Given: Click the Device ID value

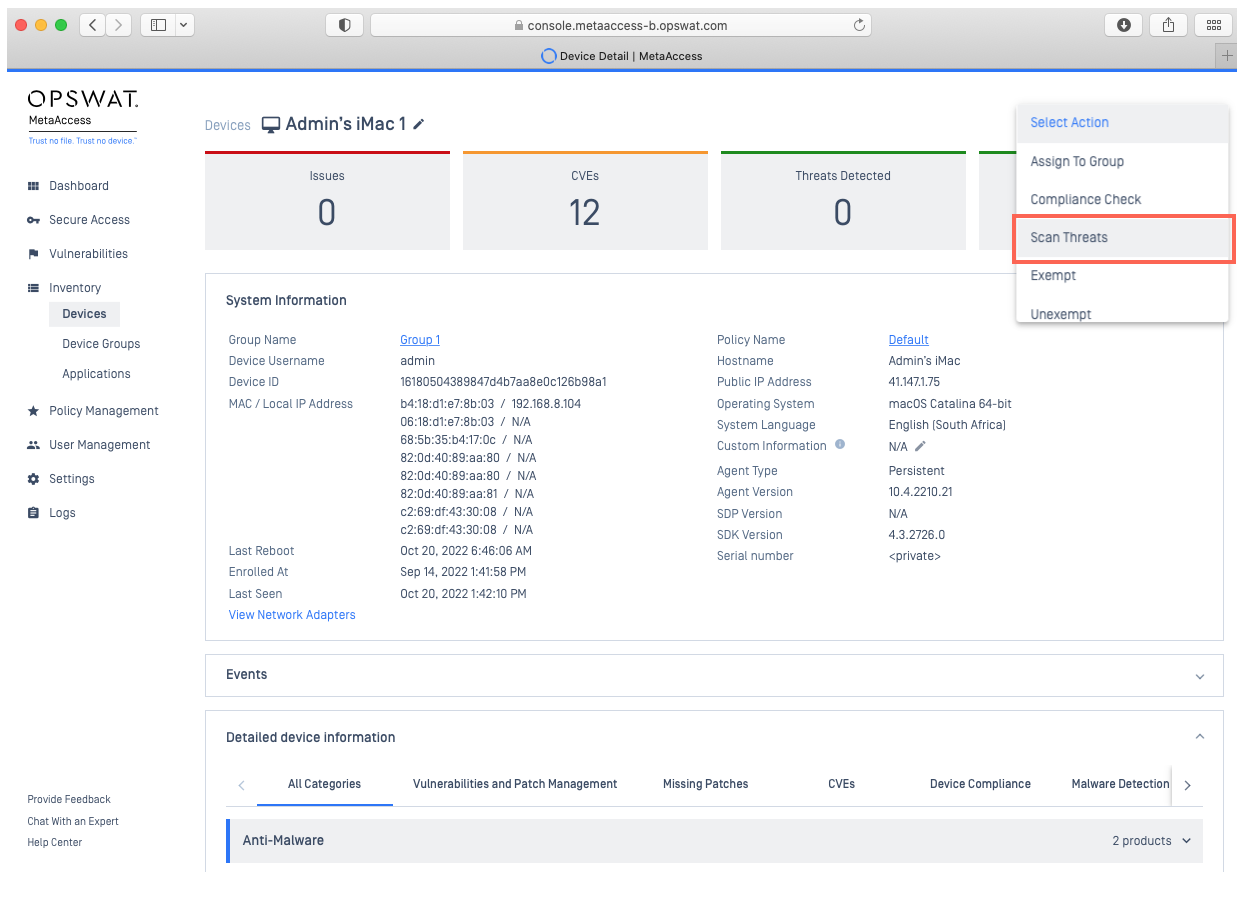Looking at the screenshot, I should (503, 382).
